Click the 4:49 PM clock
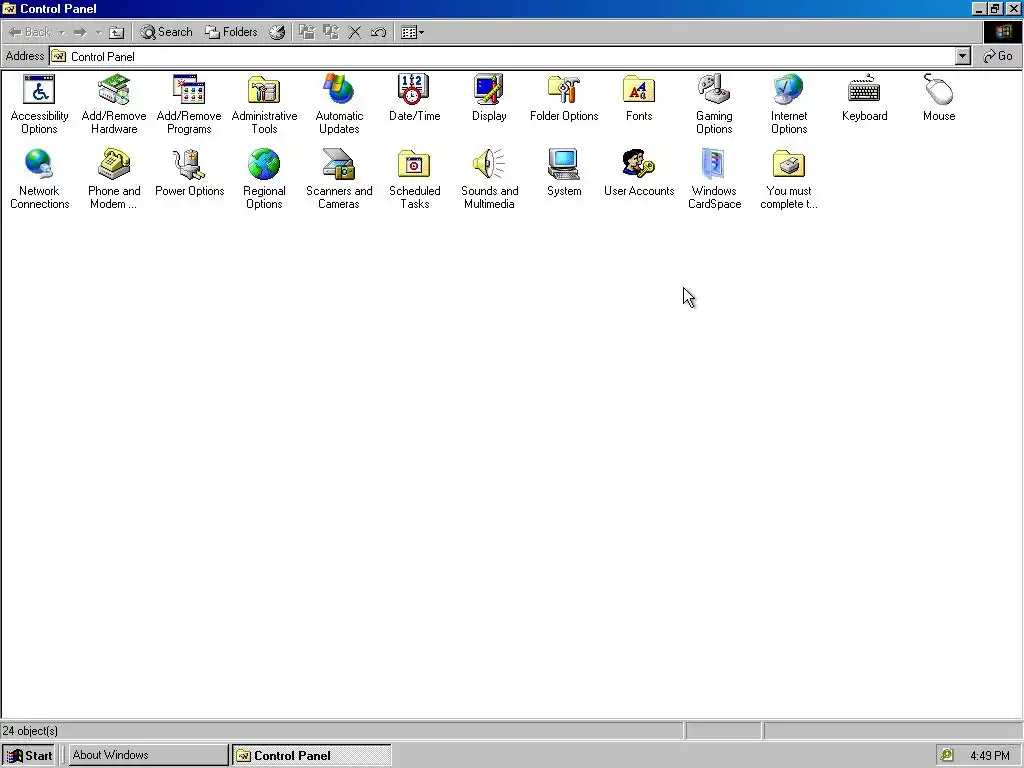The height and width of the screenshot is (768, 1024). click(x=989, y=756)
